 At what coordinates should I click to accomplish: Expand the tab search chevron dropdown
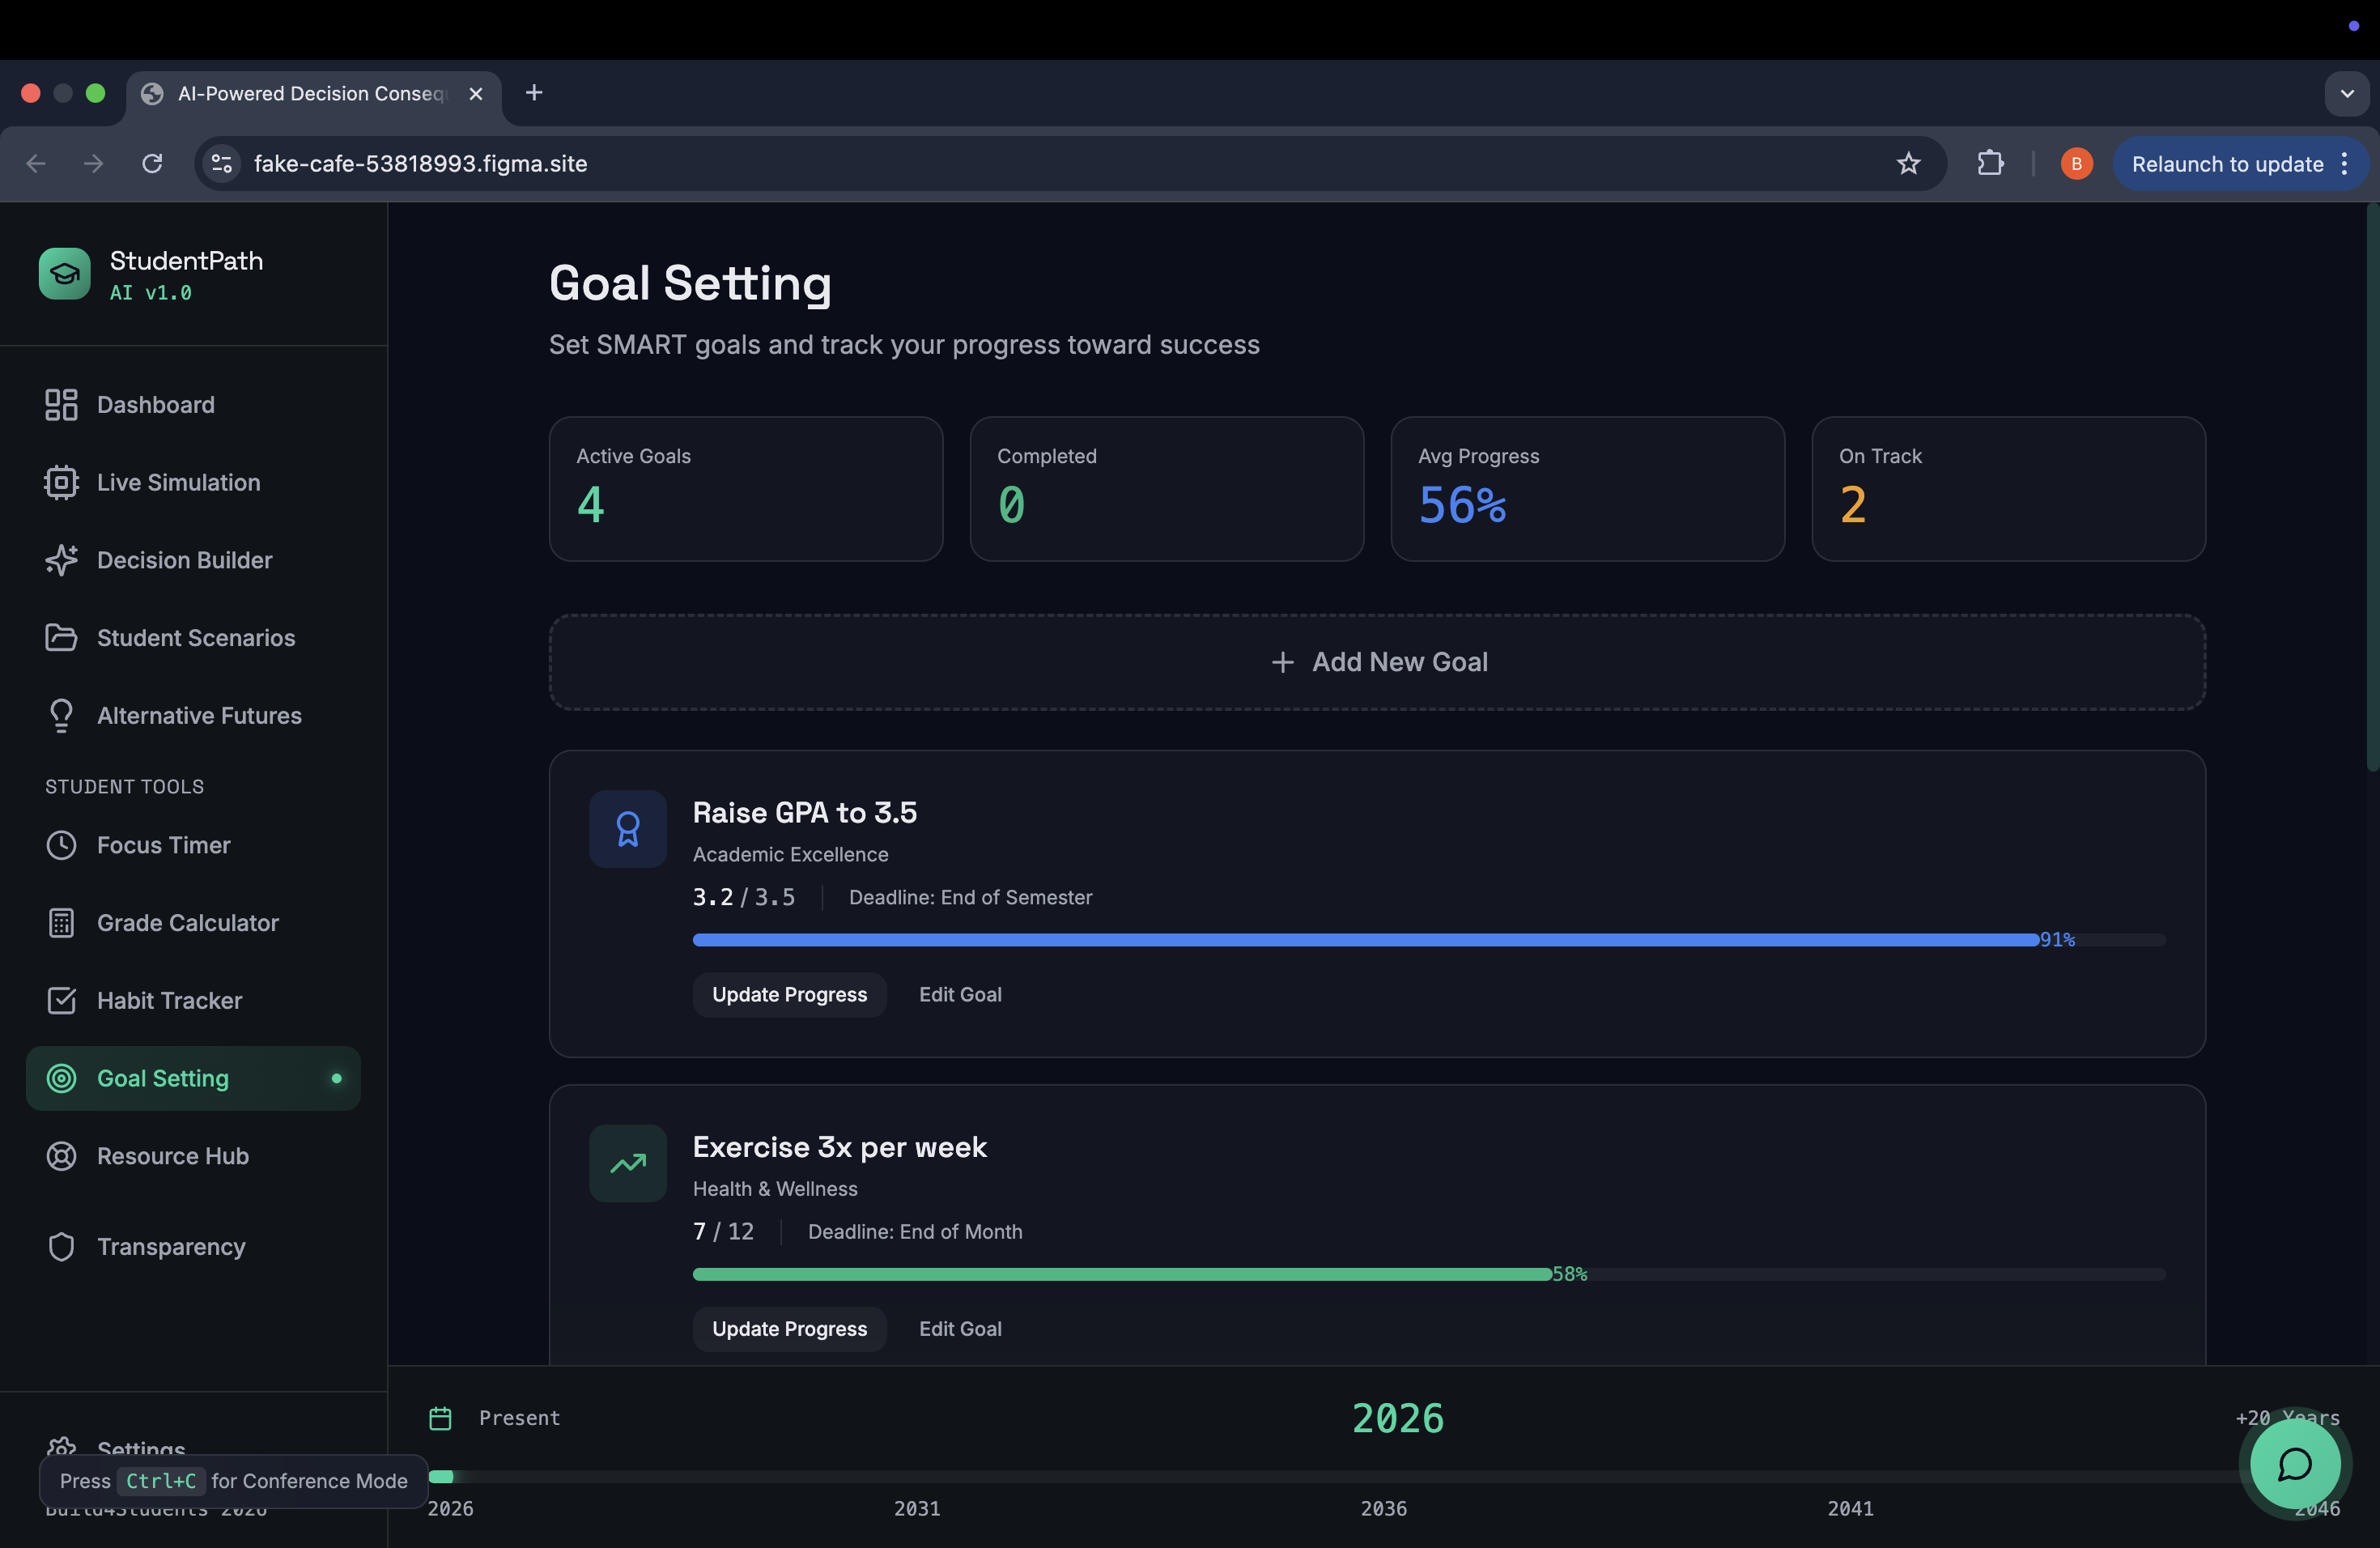(2346, 93)
